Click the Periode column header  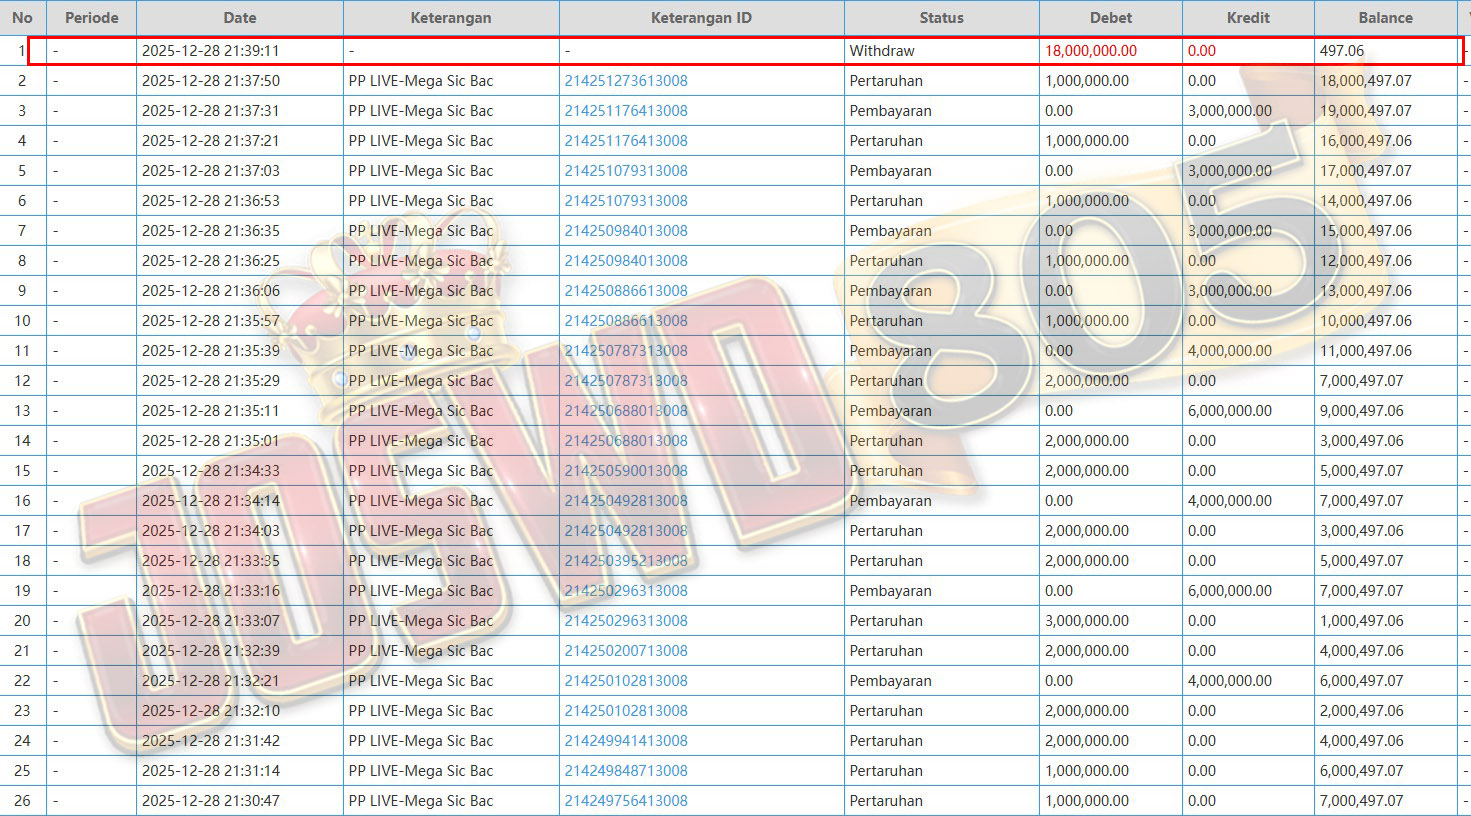[x=91, y=18]
